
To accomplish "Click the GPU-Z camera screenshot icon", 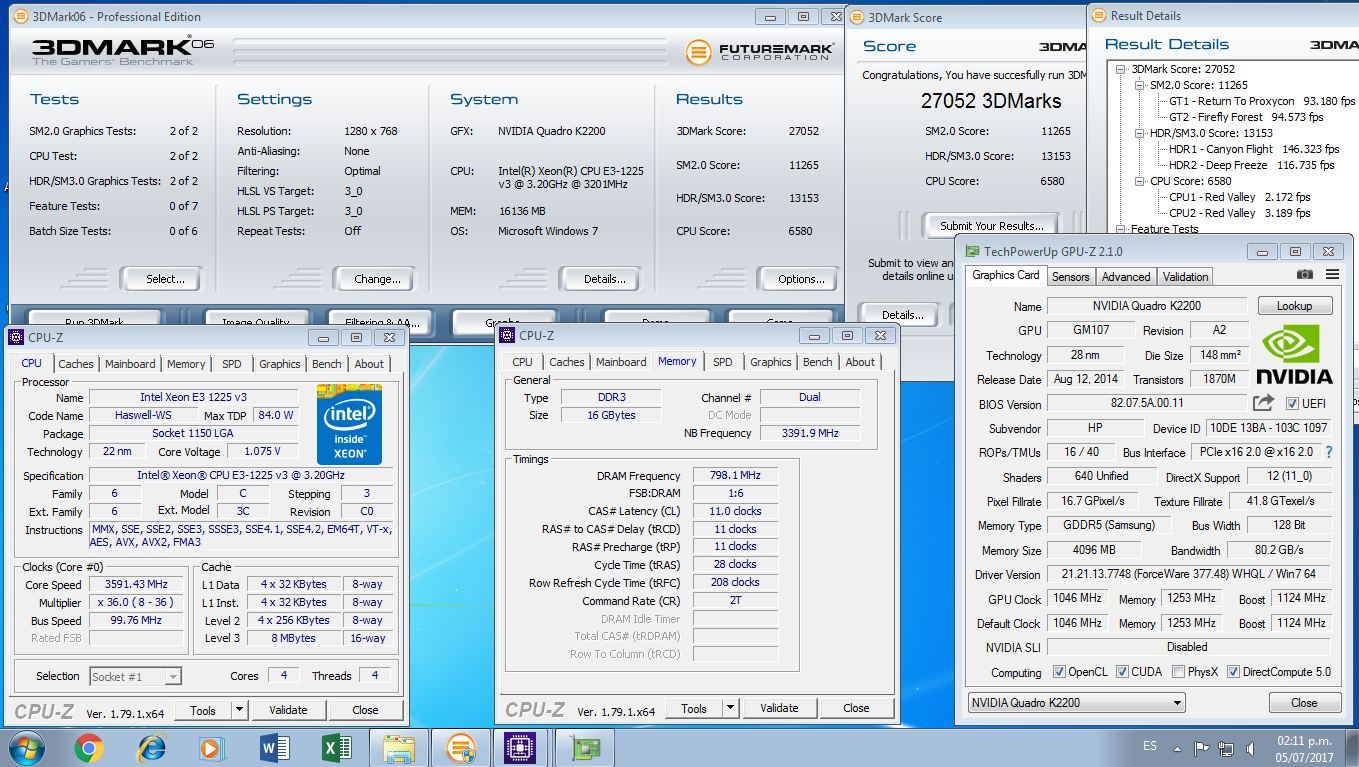I will [x=1304, y=275].
